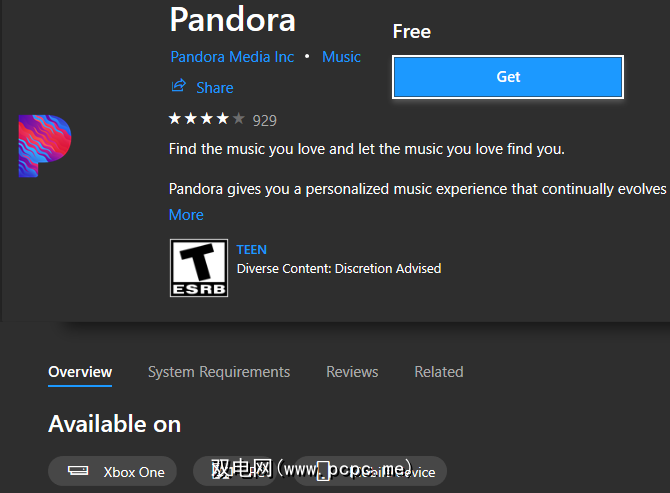
Task: Expand the description with More
Action: coord(186,214)
